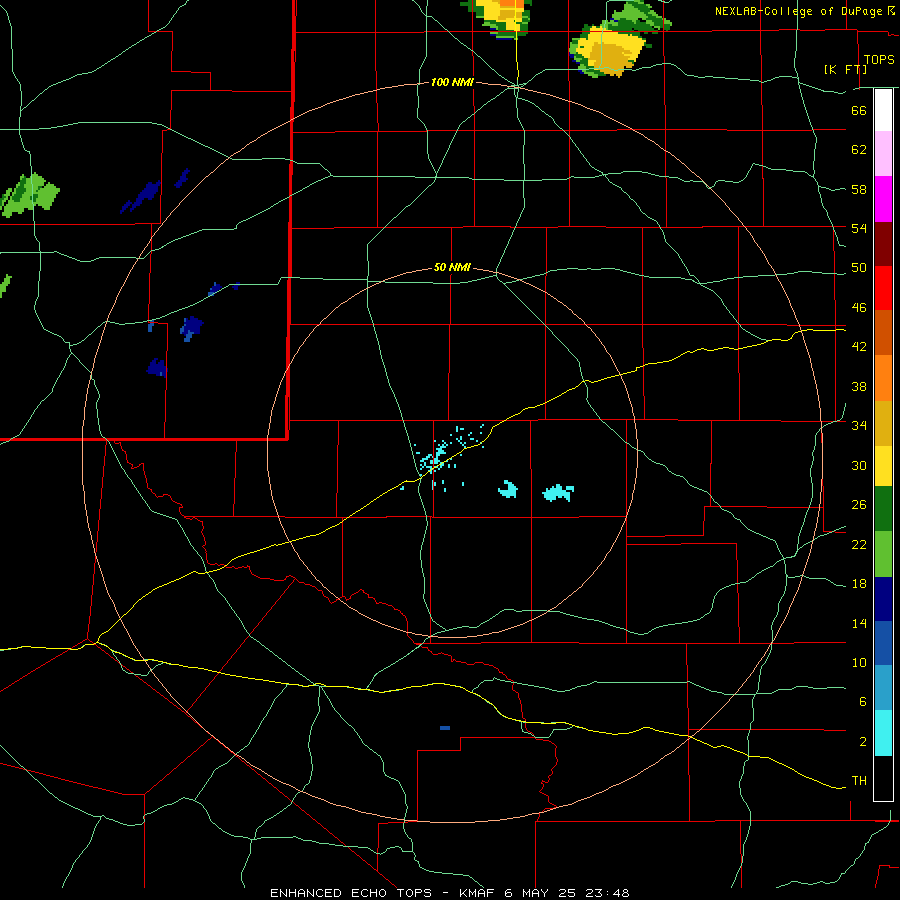900x900 pixels.
Task: Click legend value '38'
Action: coord(859,386)
